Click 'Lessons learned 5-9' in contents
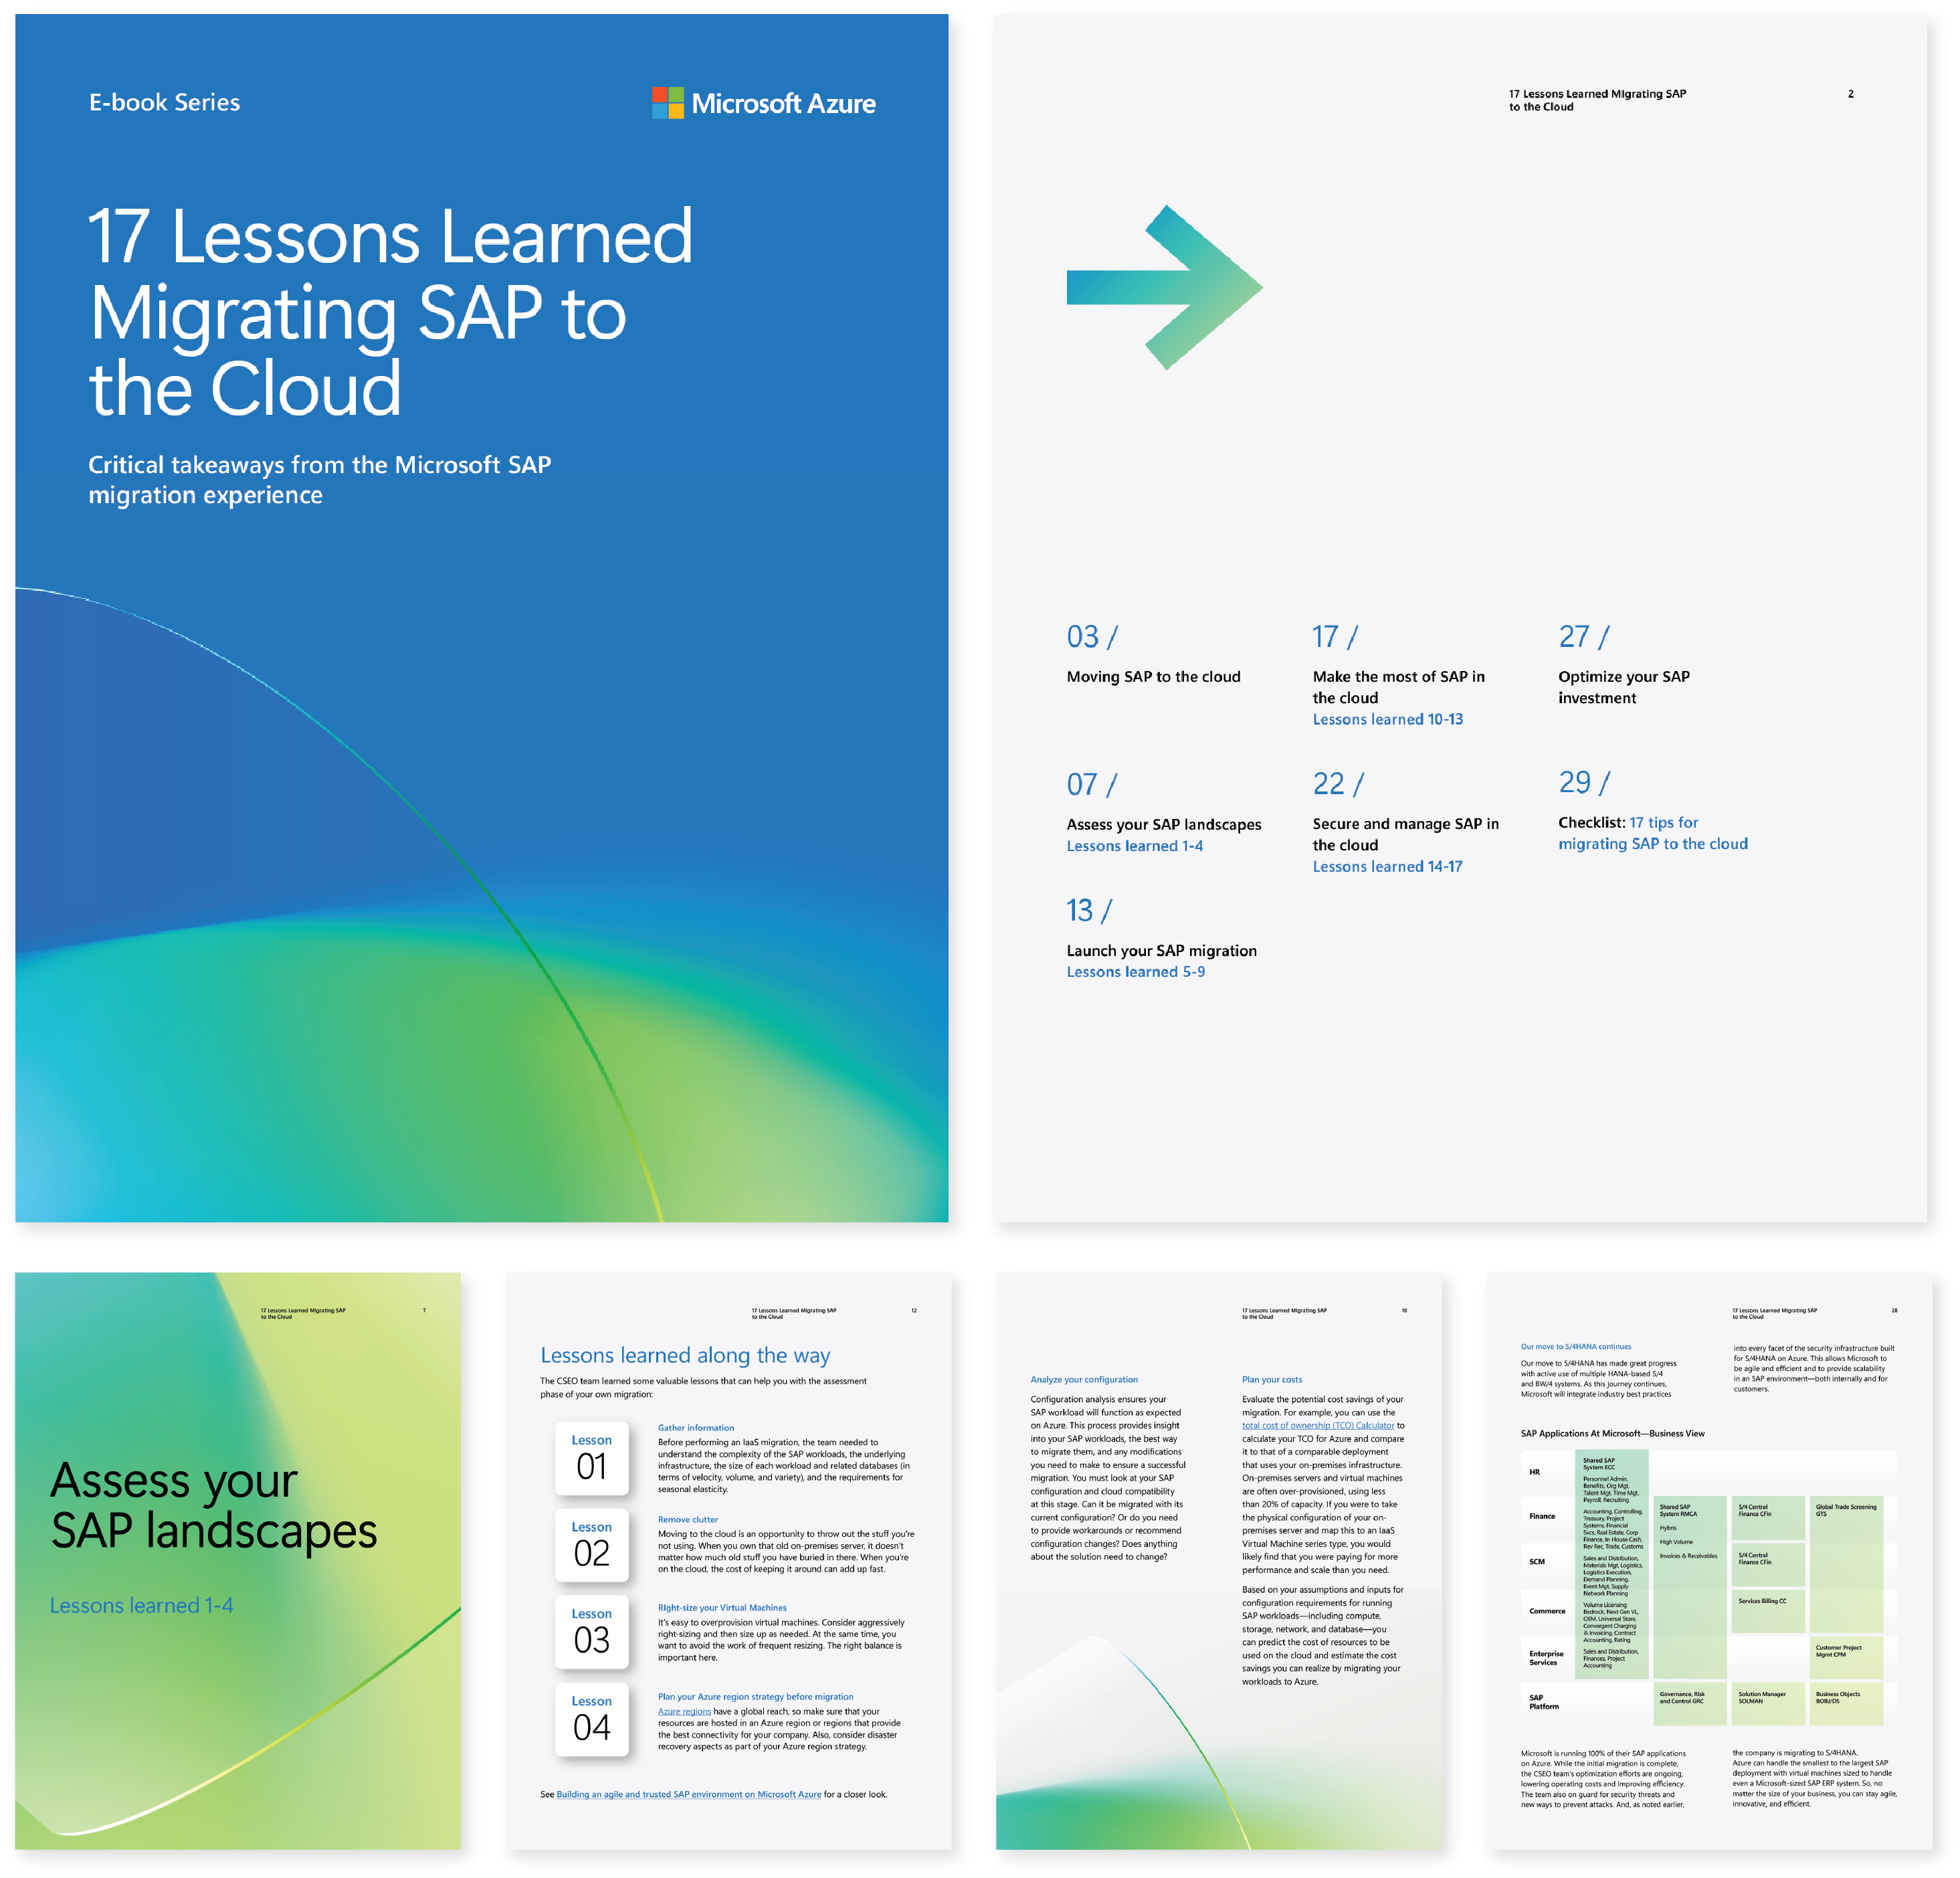Screen dimensions: 1960x1878 pyautogui.click(x=1135, y=972)
